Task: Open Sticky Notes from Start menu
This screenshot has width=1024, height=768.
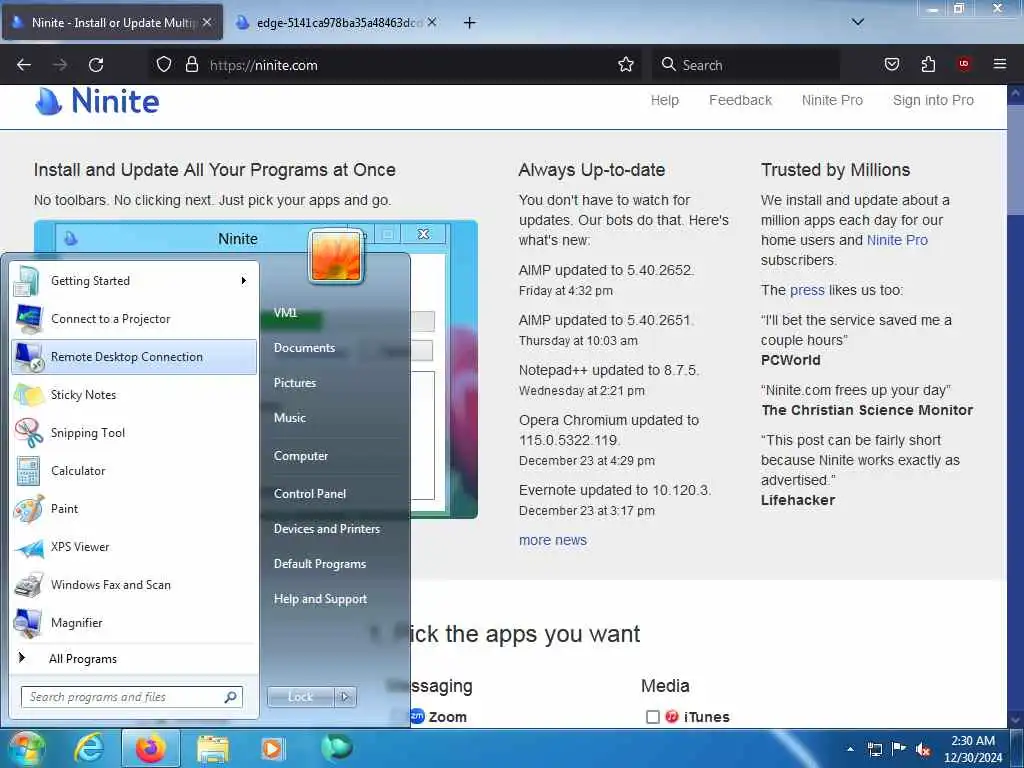Action: [134, 394]
